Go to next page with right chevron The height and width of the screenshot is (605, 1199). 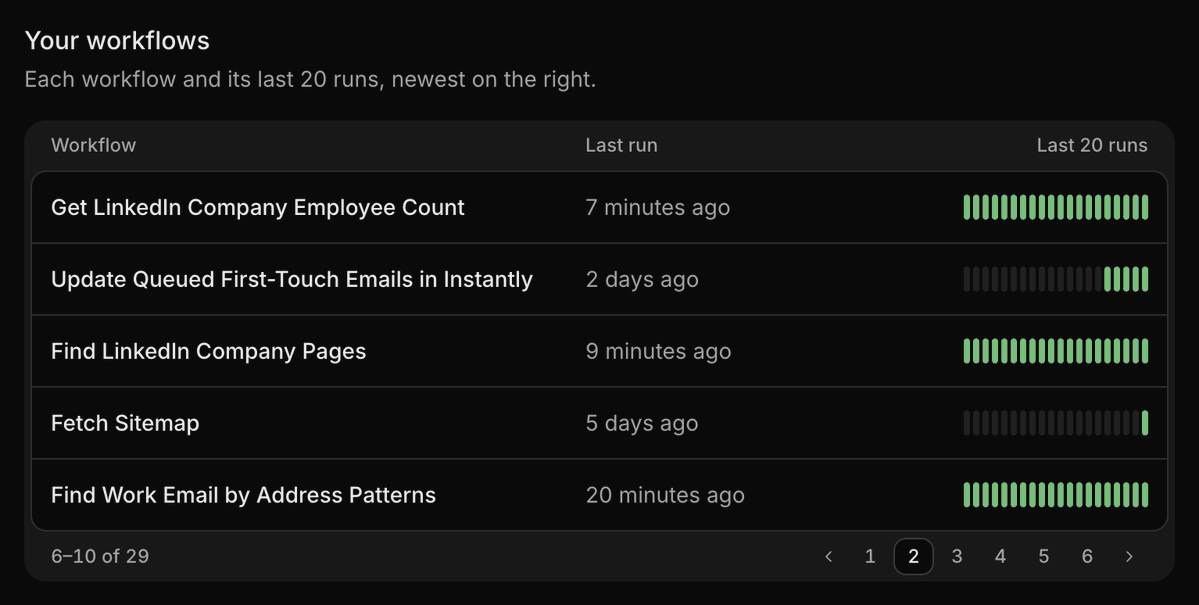click(x=1129, y=557)
